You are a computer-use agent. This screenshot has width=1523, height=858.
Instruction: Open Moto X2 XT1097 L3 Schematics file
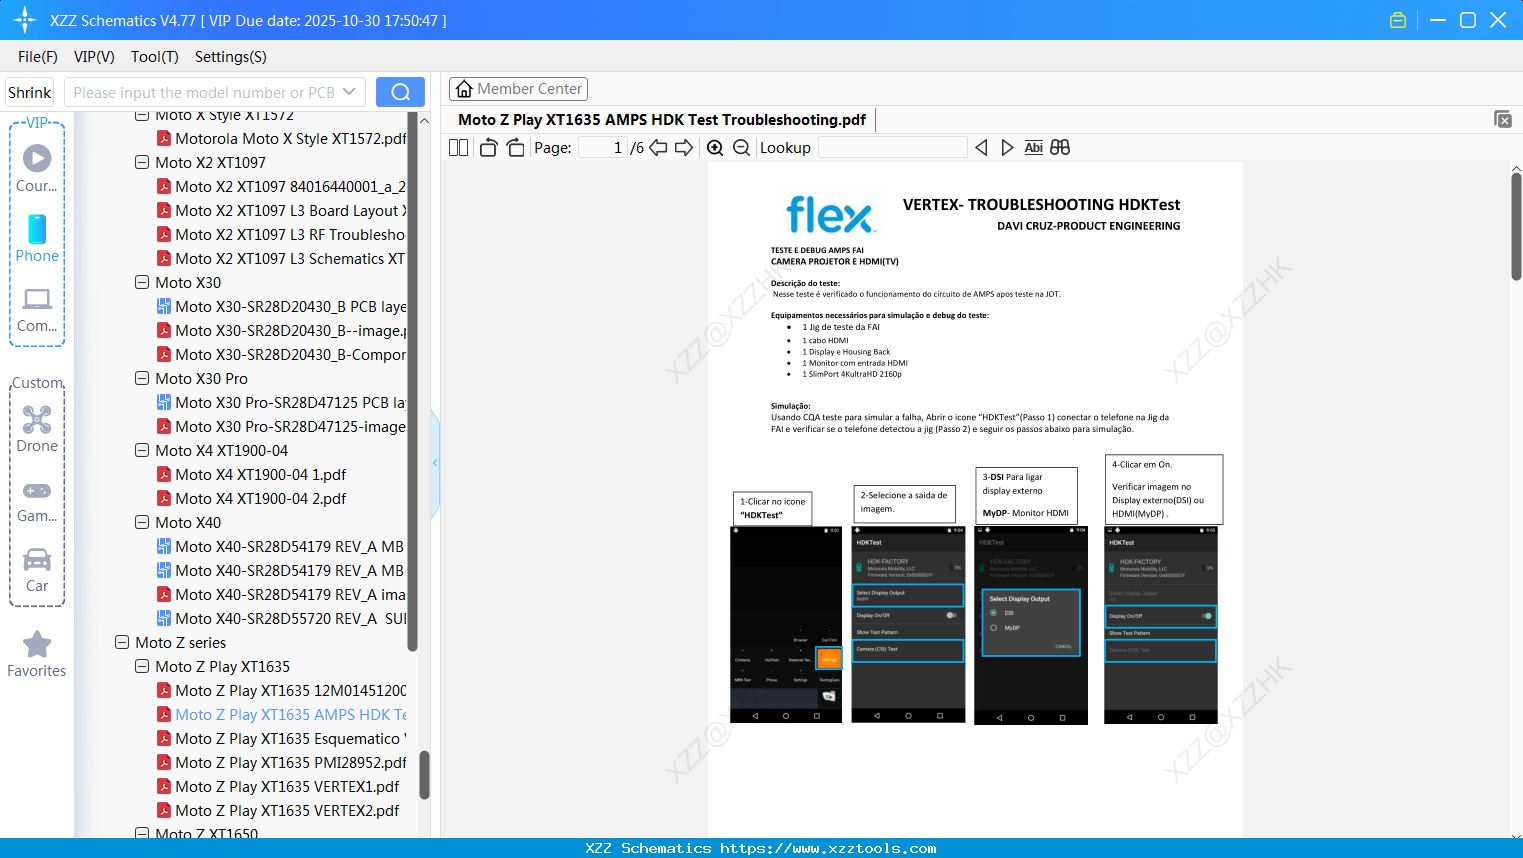pyautogui.click(x=282, y=258)
